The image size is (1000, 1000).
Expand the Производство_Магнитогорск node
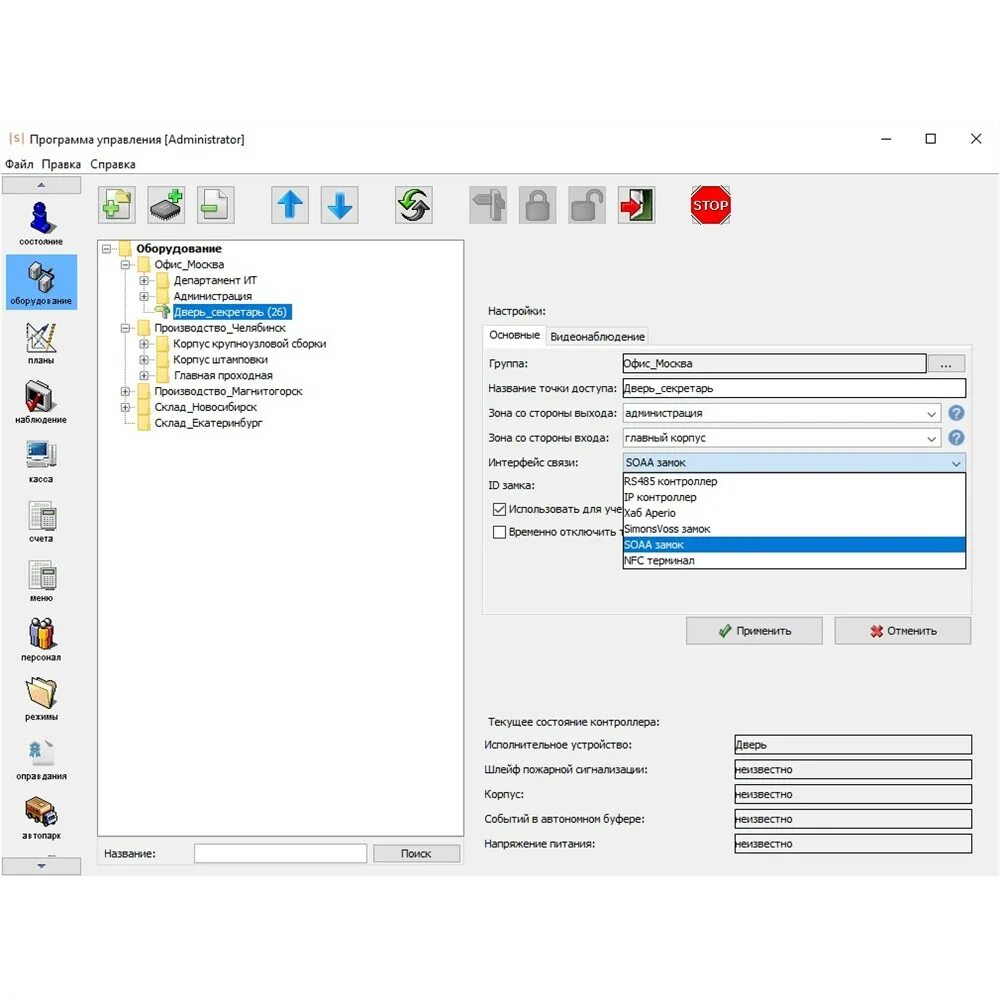click(x=126, y=392)
